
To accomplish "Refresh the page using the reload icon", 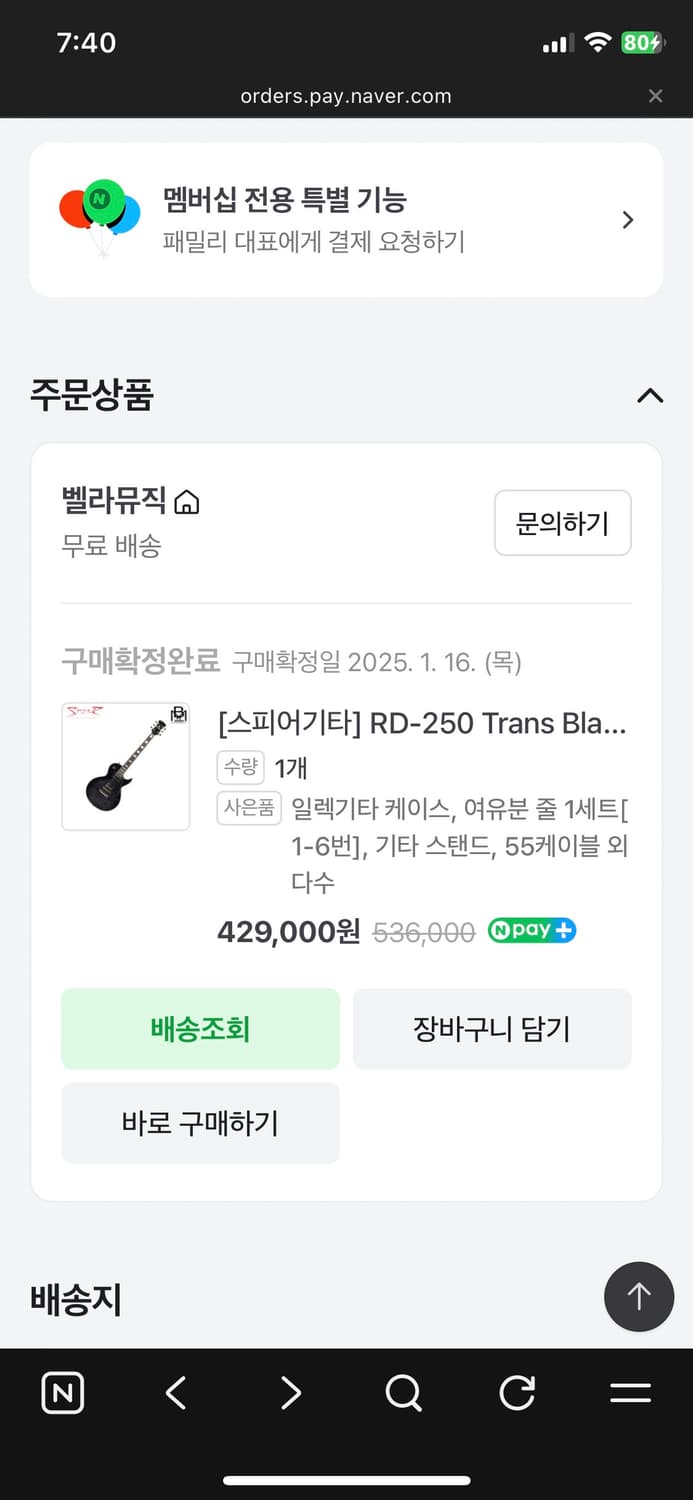I will tap(516, 1392).
